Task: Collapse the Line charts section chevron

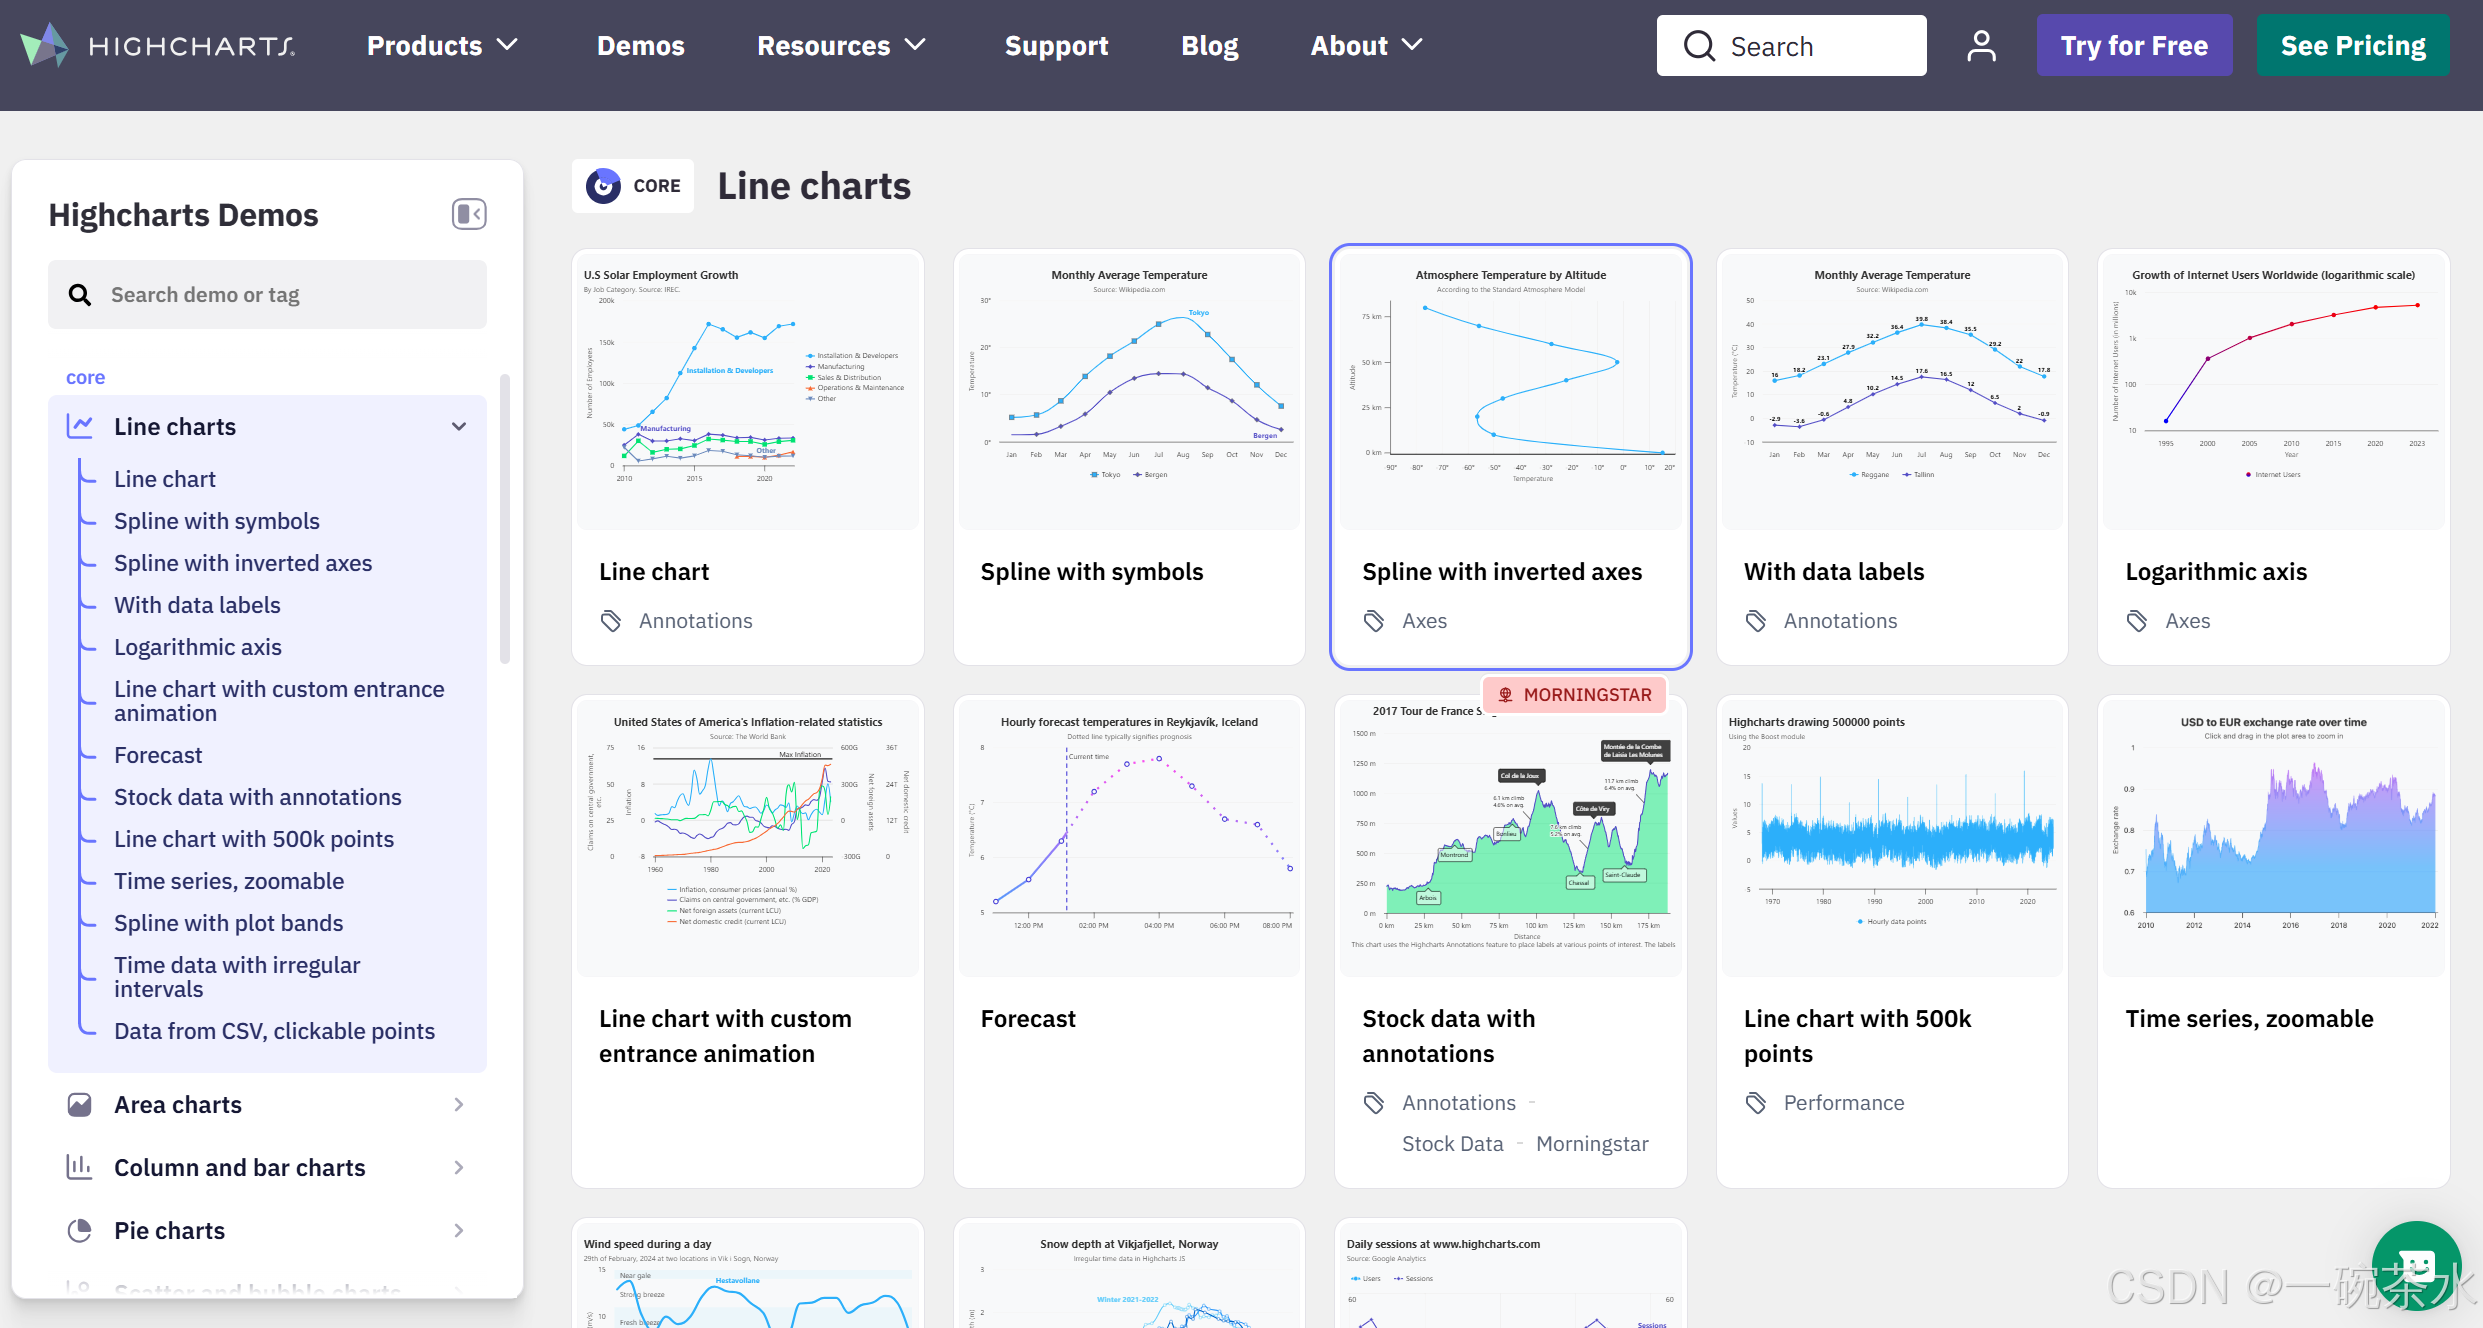Action: [x=459, y=426]
